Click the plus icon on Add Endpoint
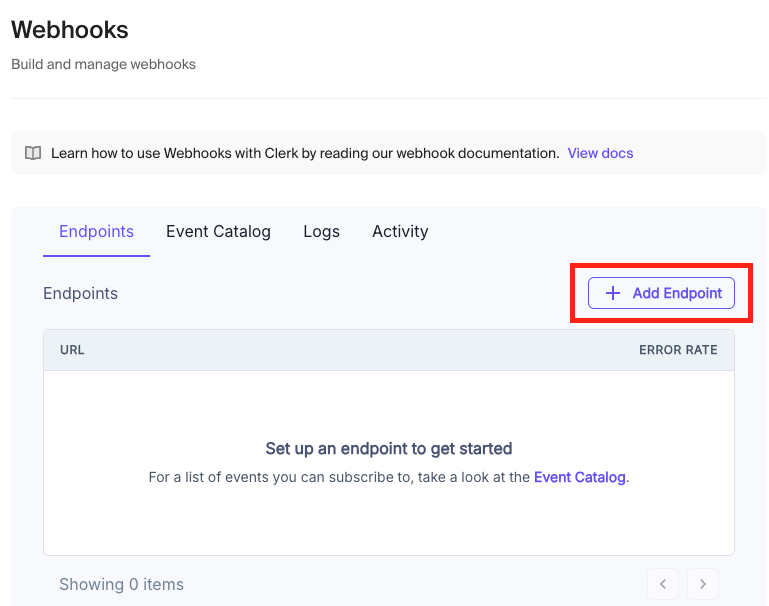769x606 pixels. coord(613,293)
